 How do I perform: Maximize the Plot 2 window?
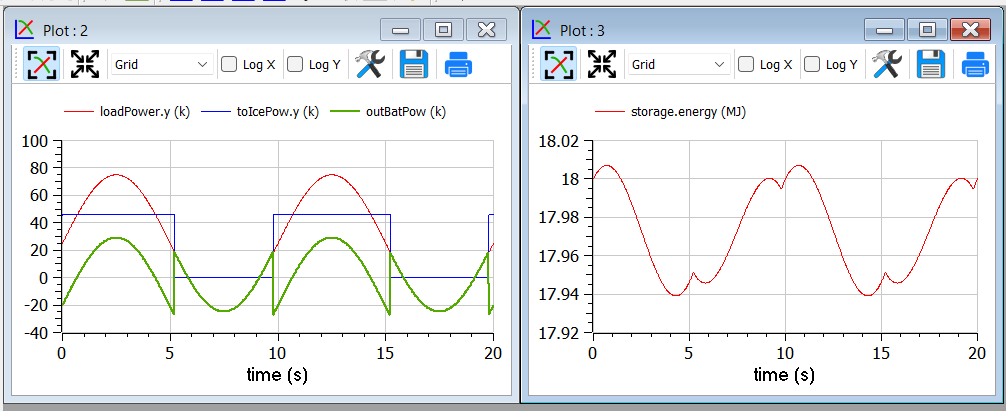tap(444, 30)
